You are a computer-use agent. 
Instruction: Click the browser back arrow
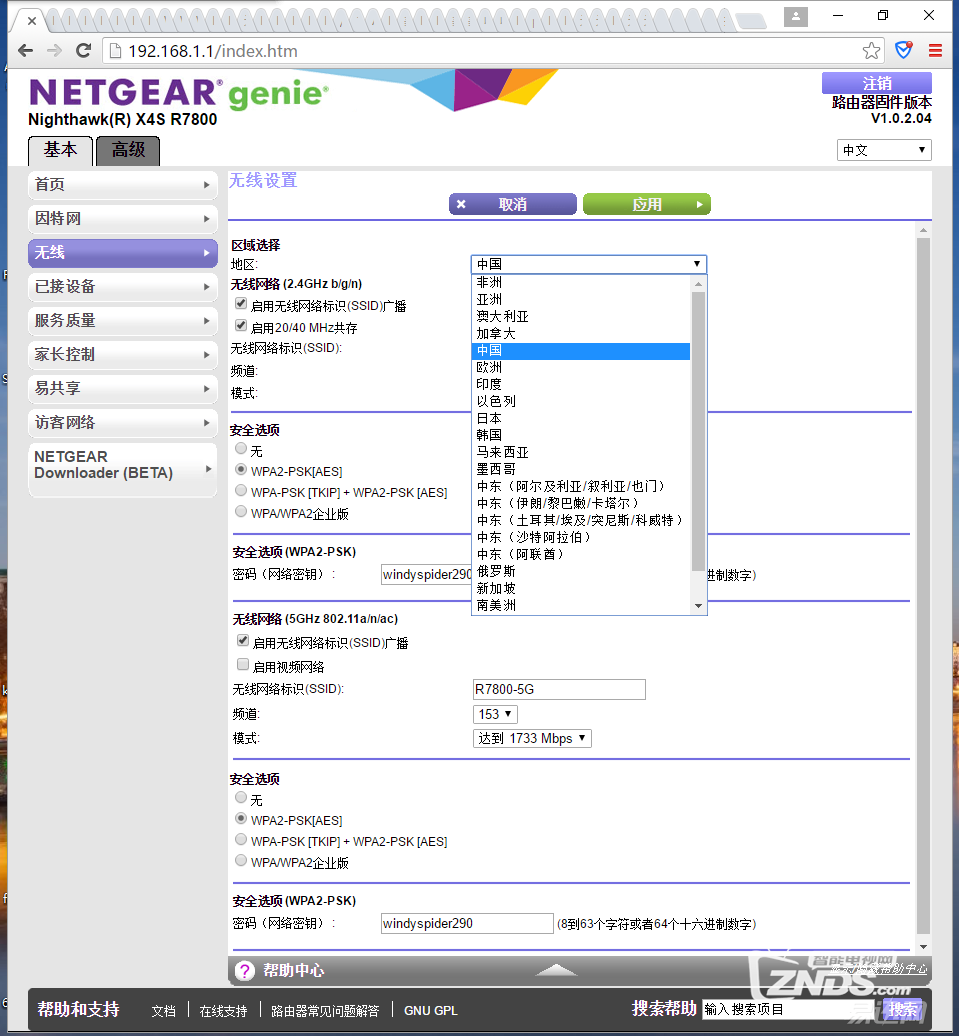[25, 51]
